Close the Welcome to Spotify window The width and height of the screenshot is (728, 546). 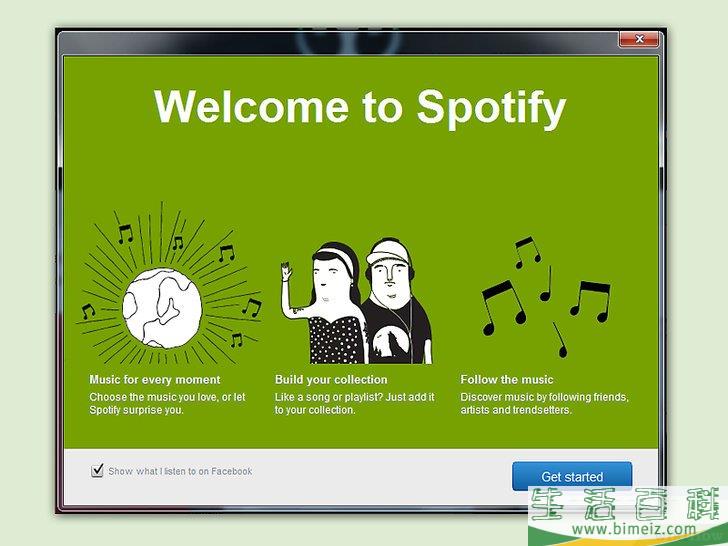point(639,39)
